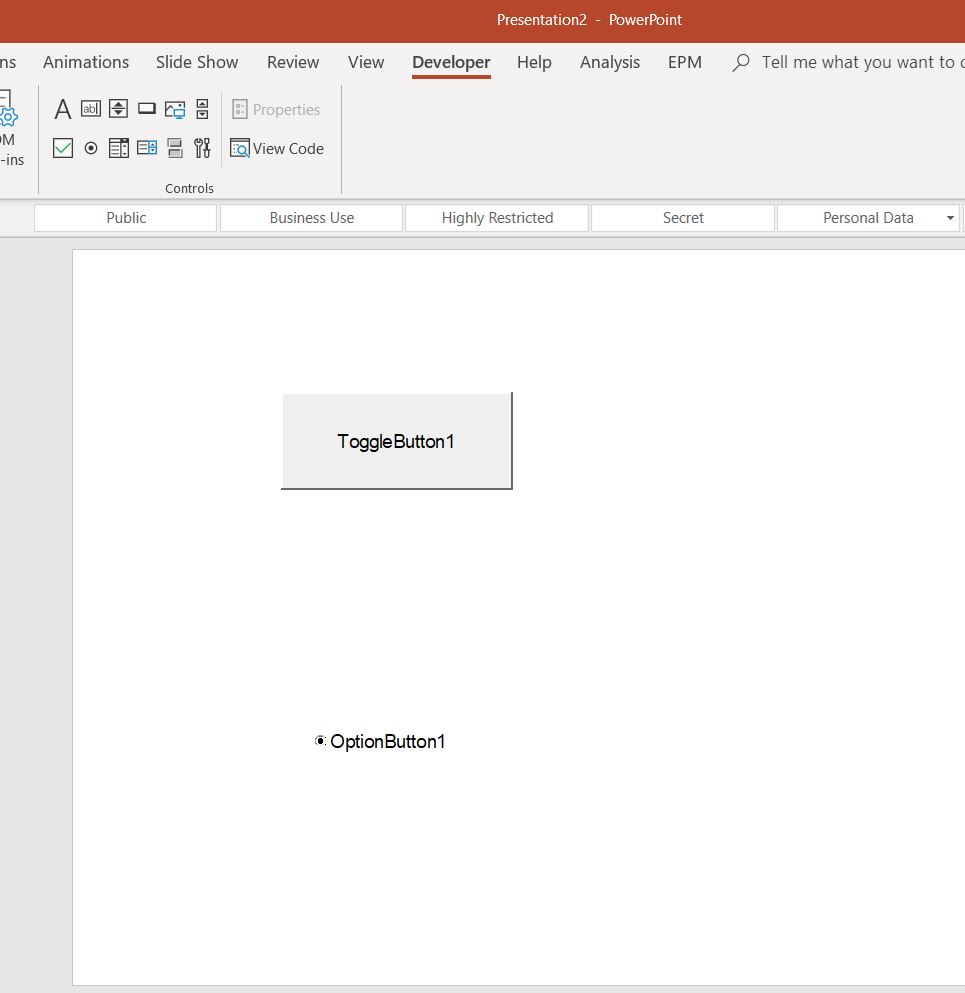This screenshot has height=993, width=965.
Task: Open More Controls dialog
Action: tap(202, 148)
